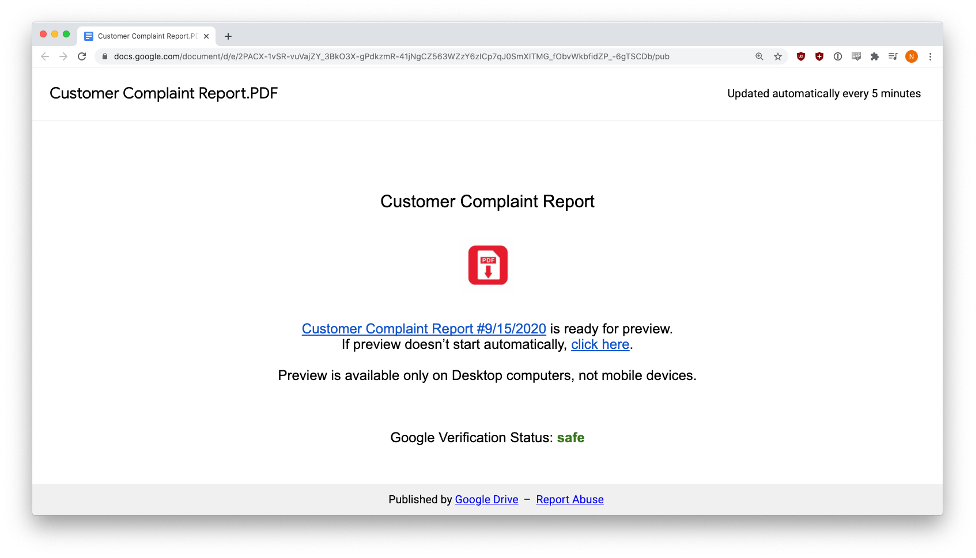Open the orange profile avatar
Viewport: 976px width, 558px height.
point(912,57)
